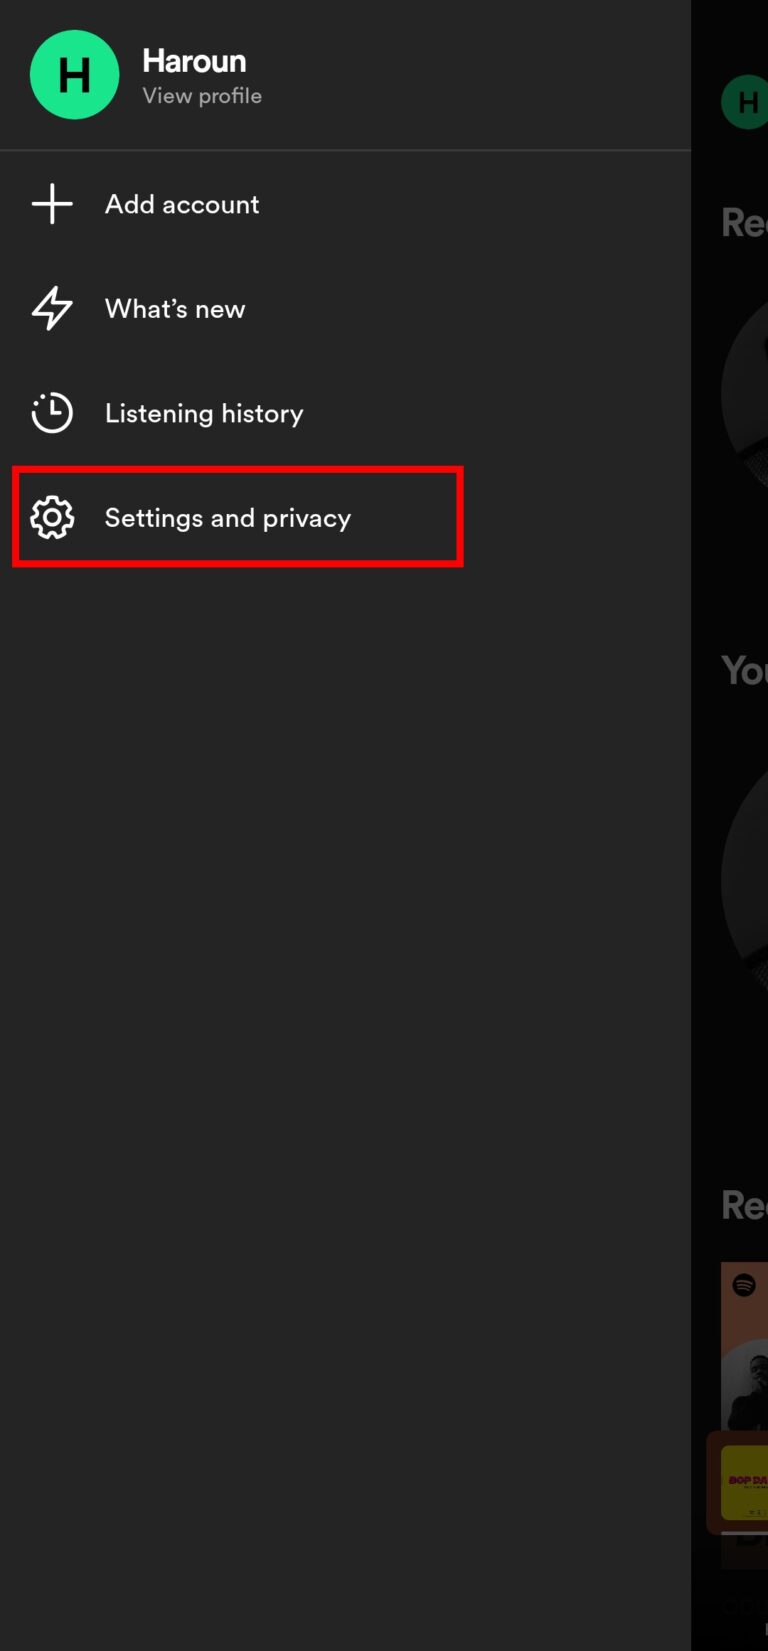Tap Haroun's green H avatar in the drawer
Screen dimensions: 768x1651
point(75,74)
